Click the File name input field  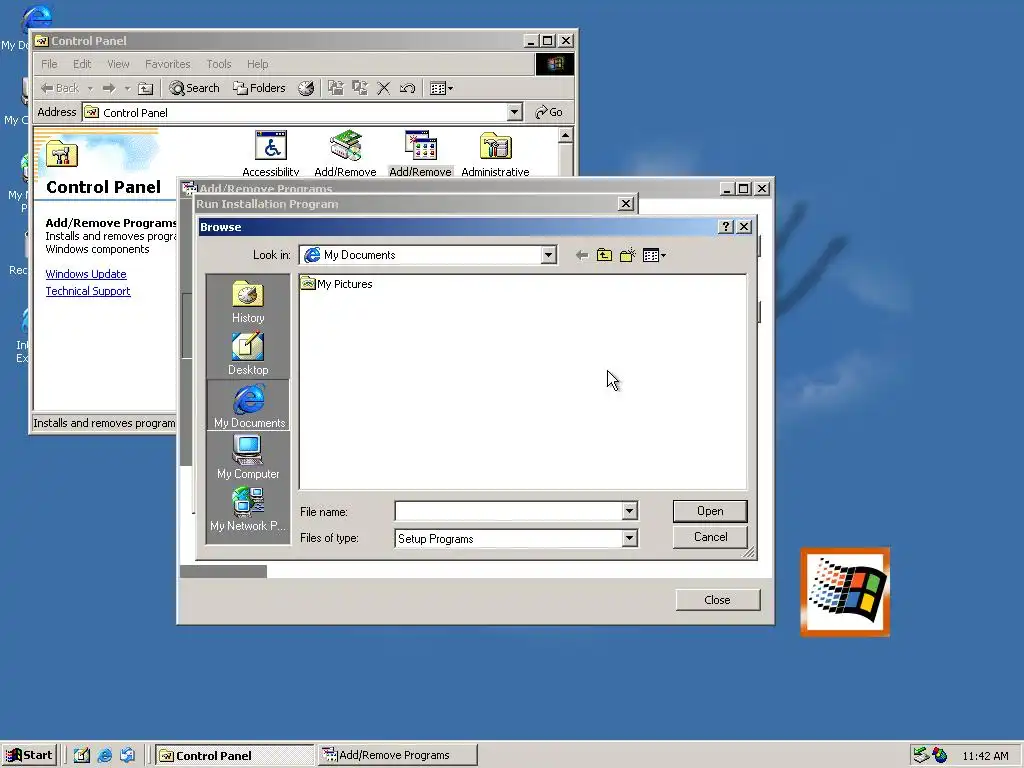coord(509,511)
